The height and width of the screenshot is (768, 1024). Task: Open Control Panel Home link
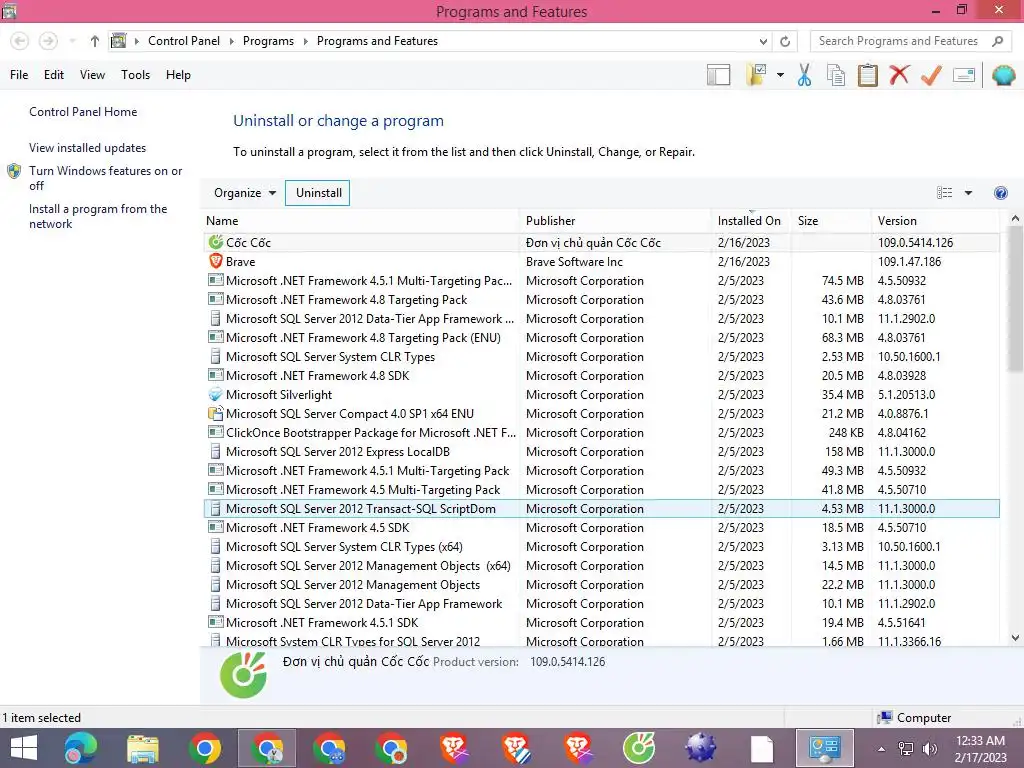pos(83,112)
